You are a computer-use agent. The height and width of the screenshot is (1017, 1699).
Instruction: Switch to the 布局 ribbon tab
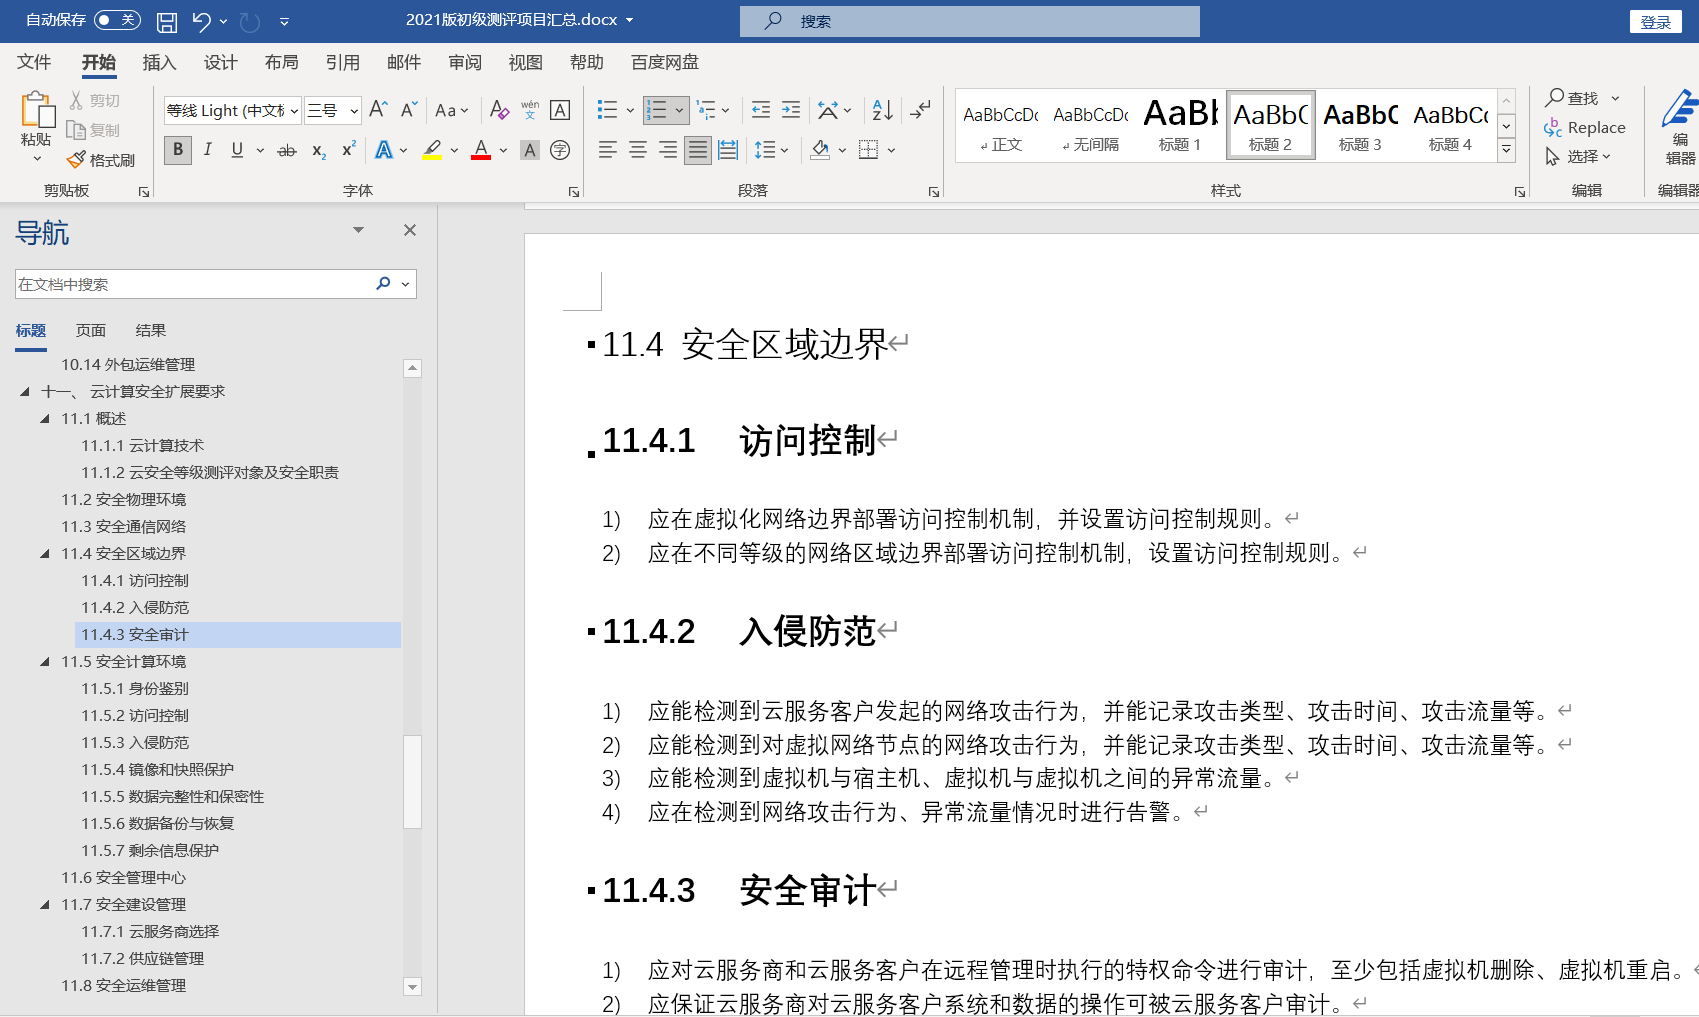pyautogui.click(x=281, y=62)
